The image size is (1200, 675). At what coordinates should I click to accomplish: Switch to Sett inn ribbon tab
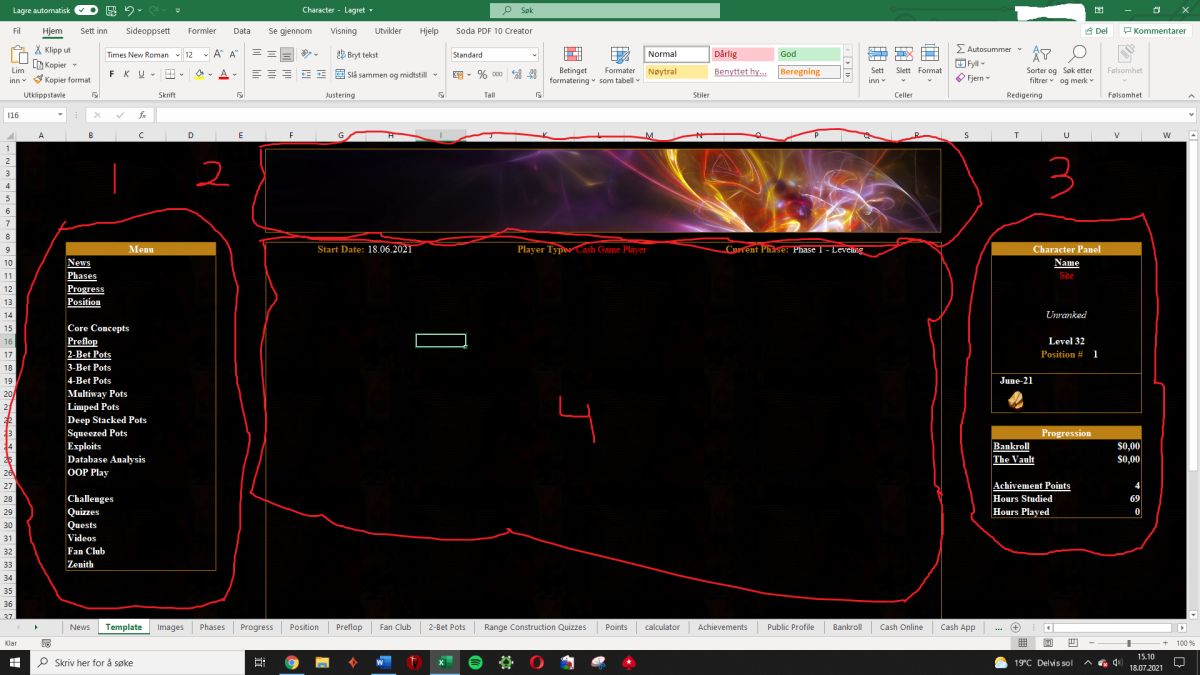point(94,31)
